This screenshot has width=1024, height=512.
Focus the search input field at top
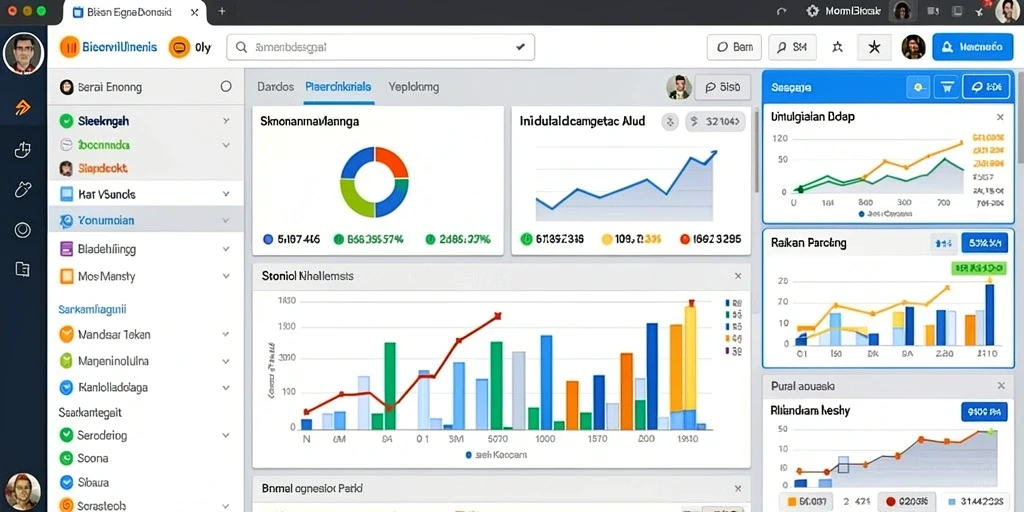click(x=380, y=47)
